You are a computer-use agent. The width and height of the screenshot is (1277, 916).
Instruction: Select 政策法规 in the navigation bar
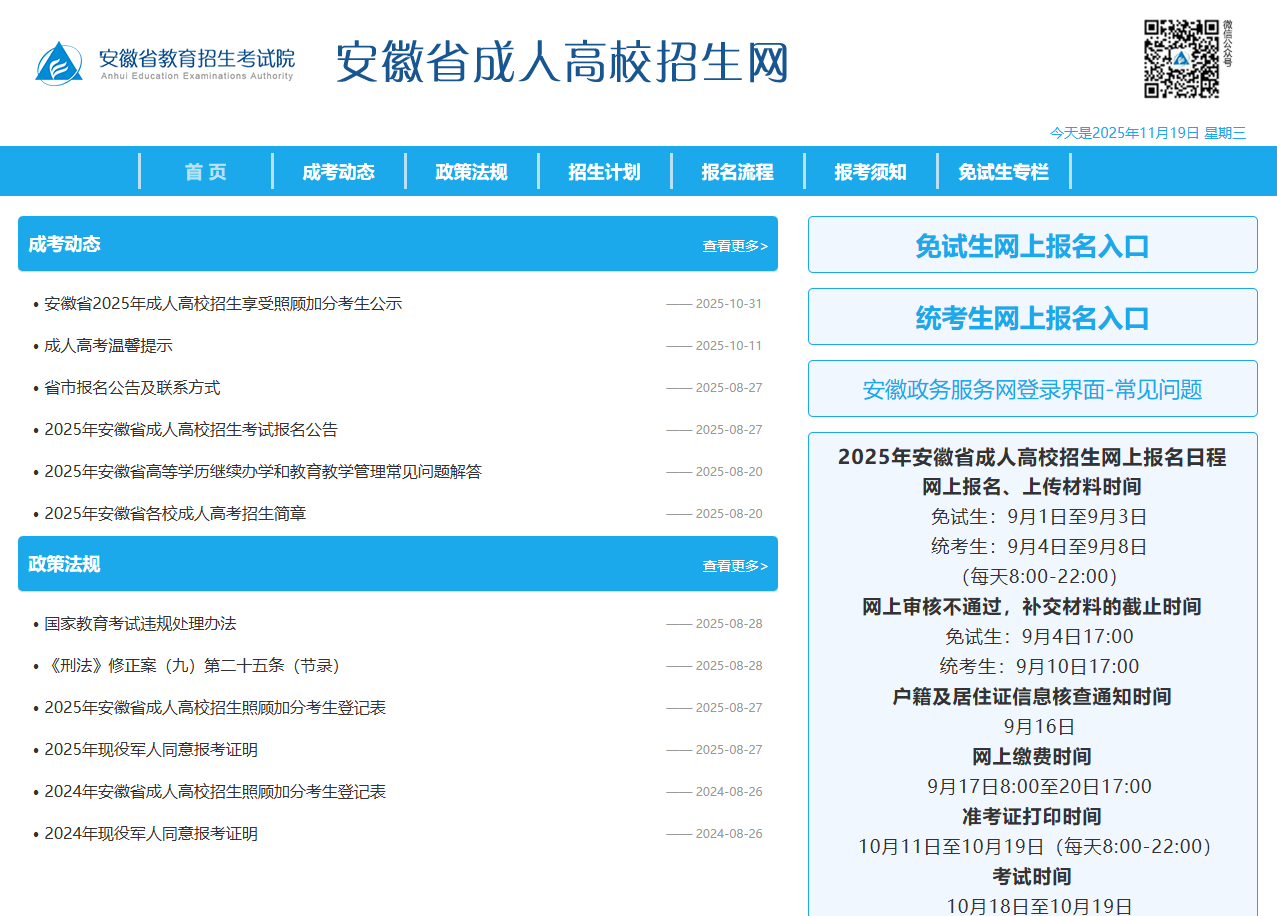[x=471, y=172]
